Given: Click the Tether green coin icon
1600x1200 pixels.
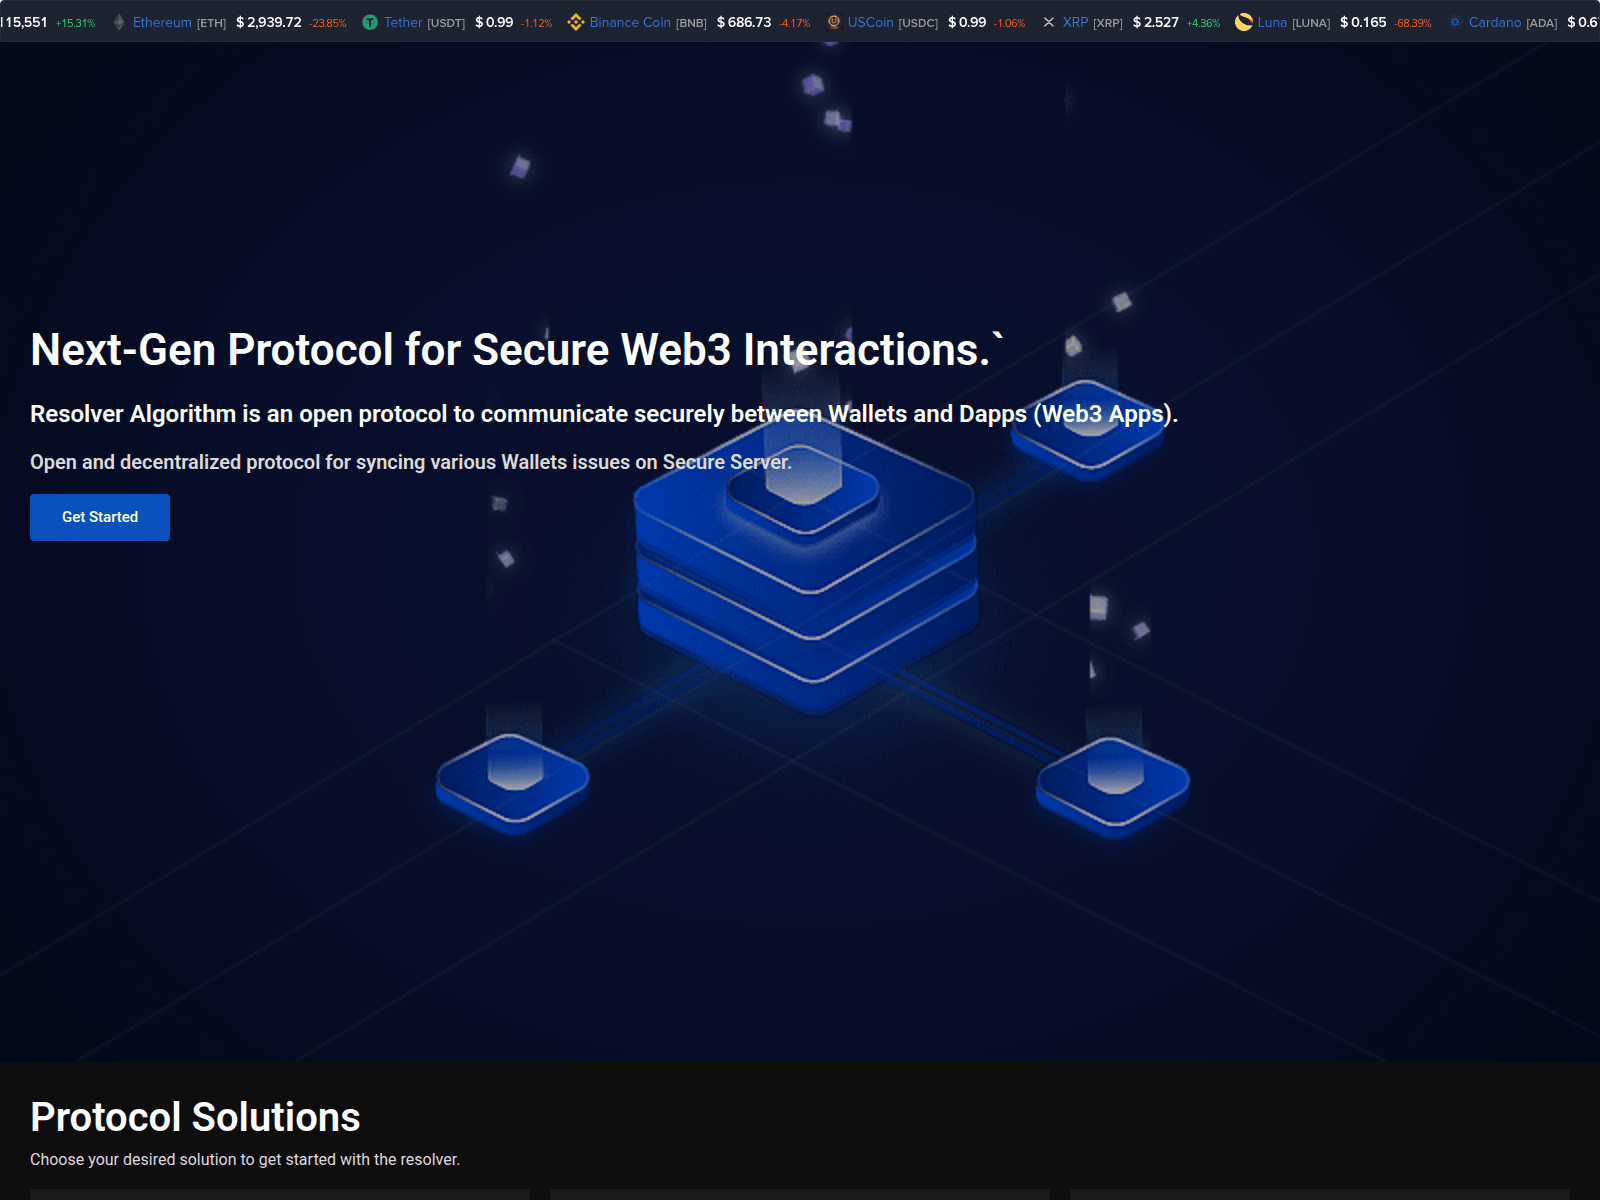Looking at the screenshot, I should click(370, 22).
